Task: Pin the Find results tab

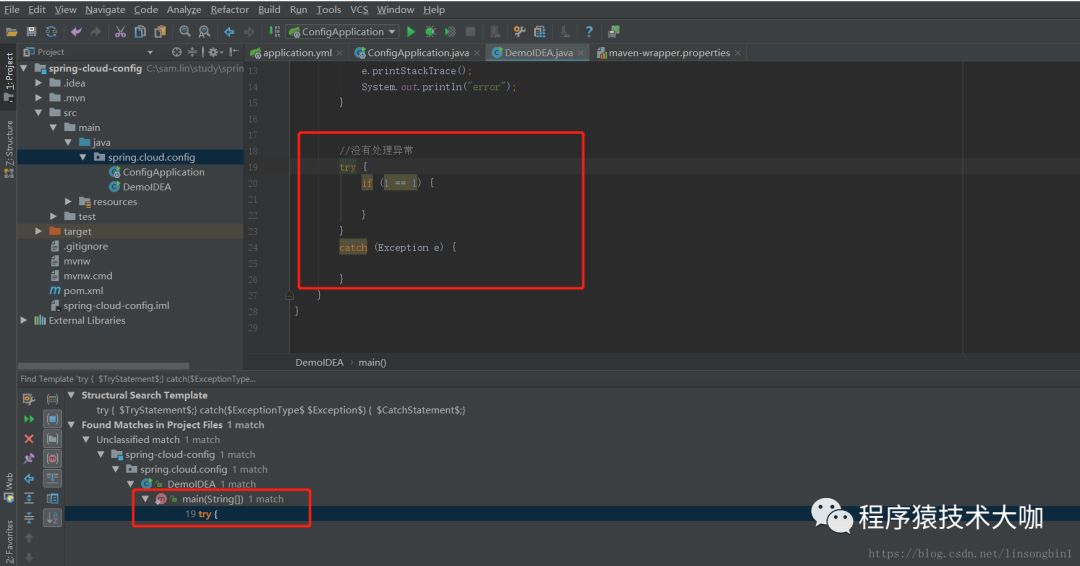Action: 29,458
